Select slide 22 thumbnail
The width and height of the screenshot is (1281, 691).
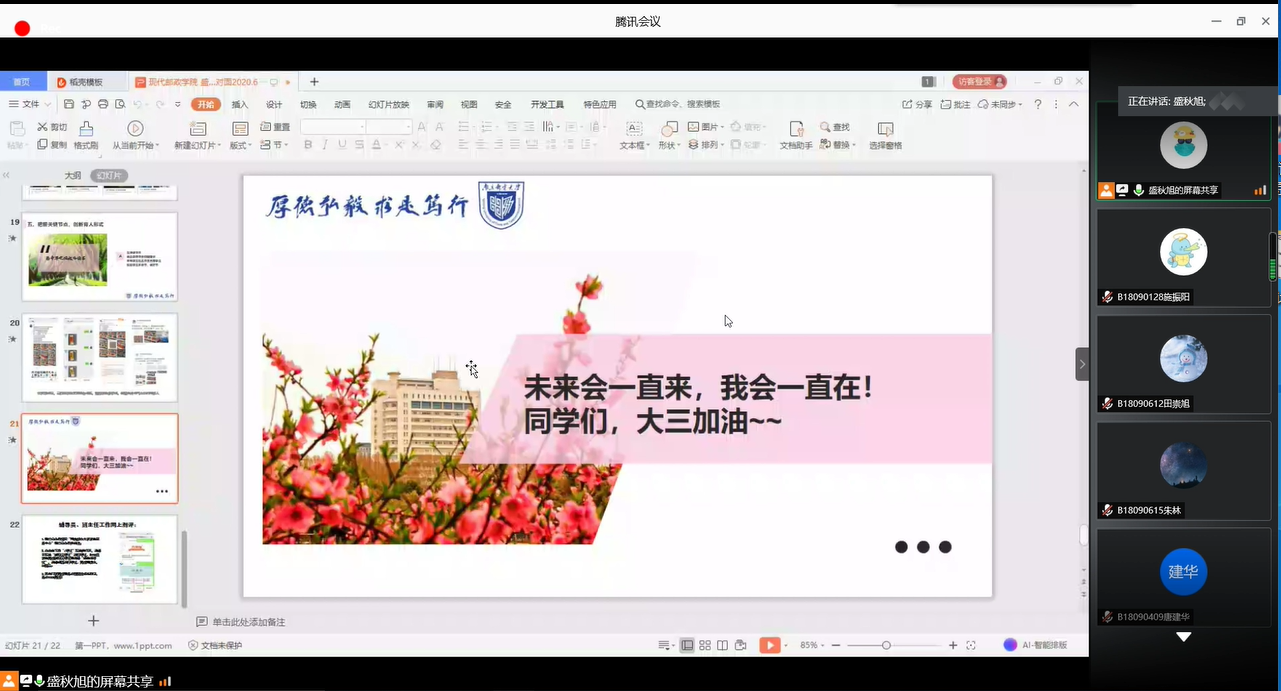point(100,559)
